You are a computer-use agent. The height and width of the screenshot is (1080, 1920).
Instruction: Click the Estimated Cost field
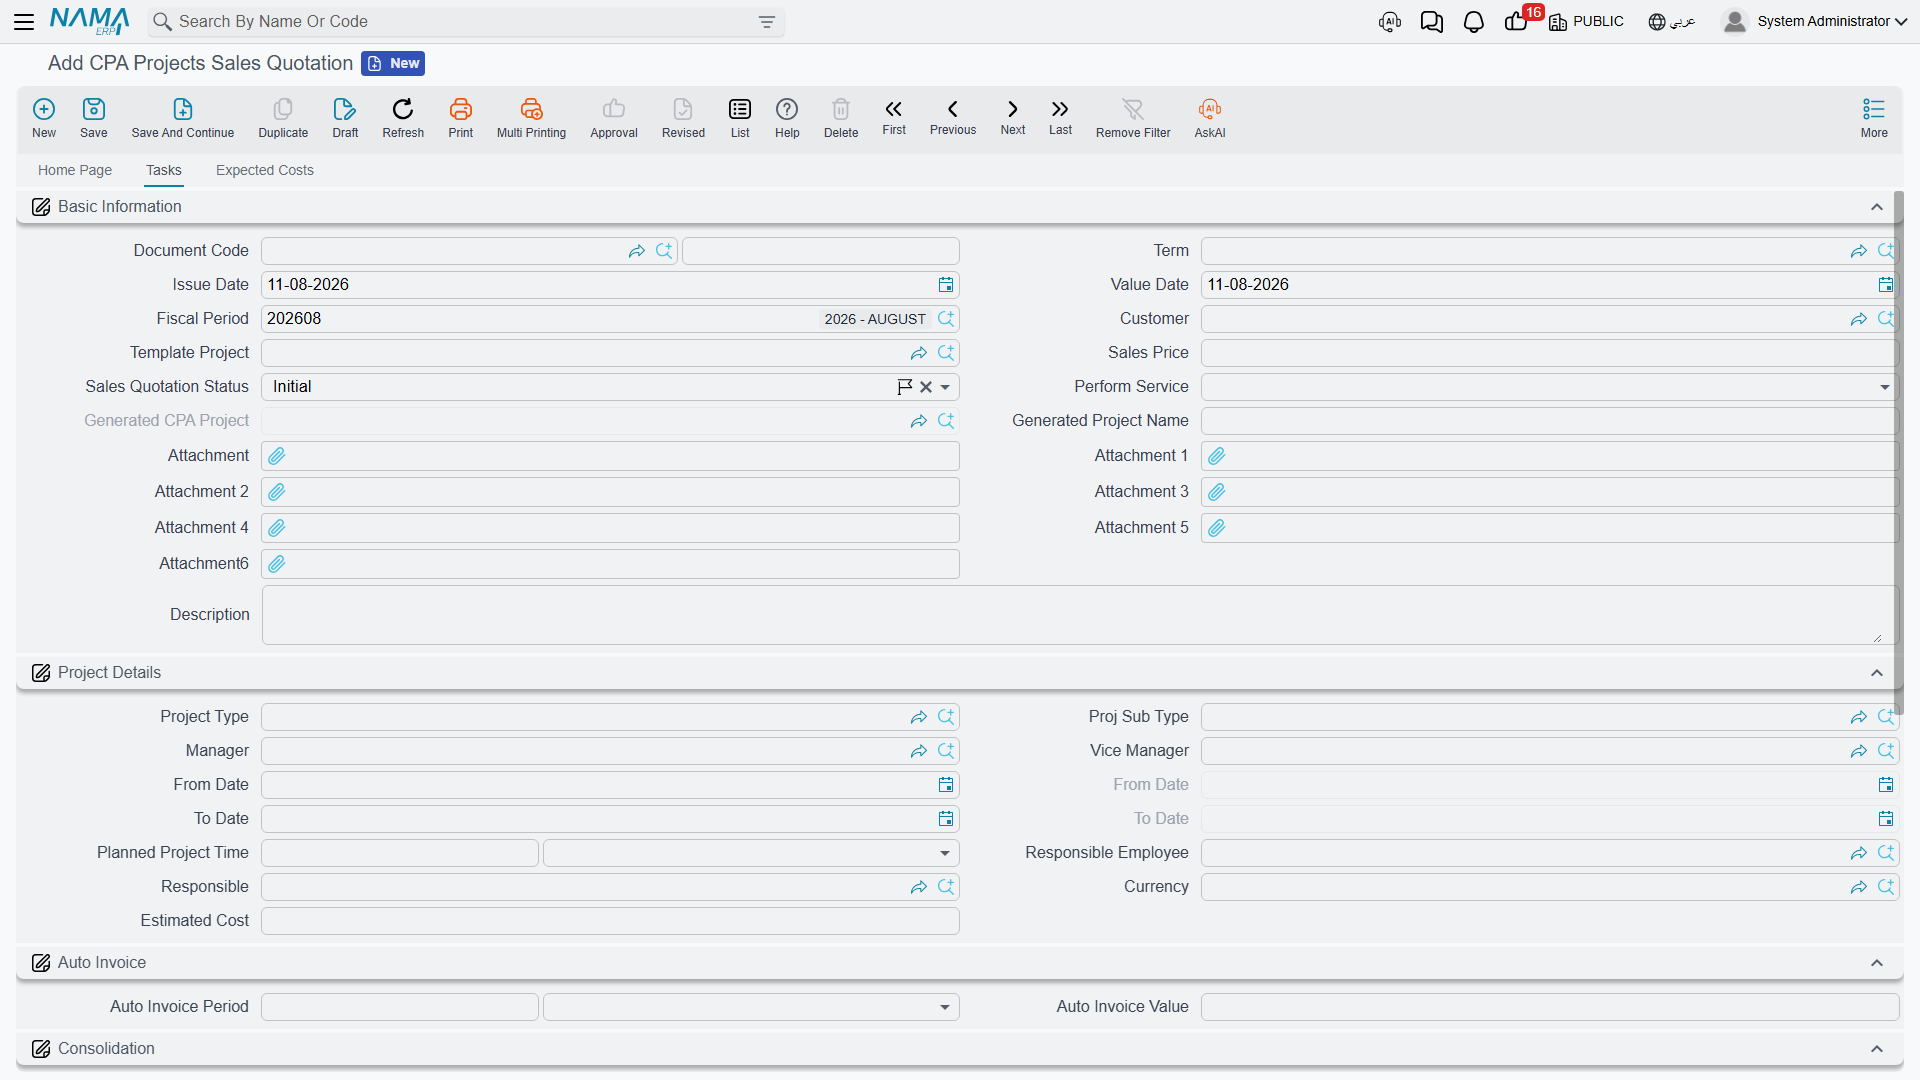(x=610, y=921)
